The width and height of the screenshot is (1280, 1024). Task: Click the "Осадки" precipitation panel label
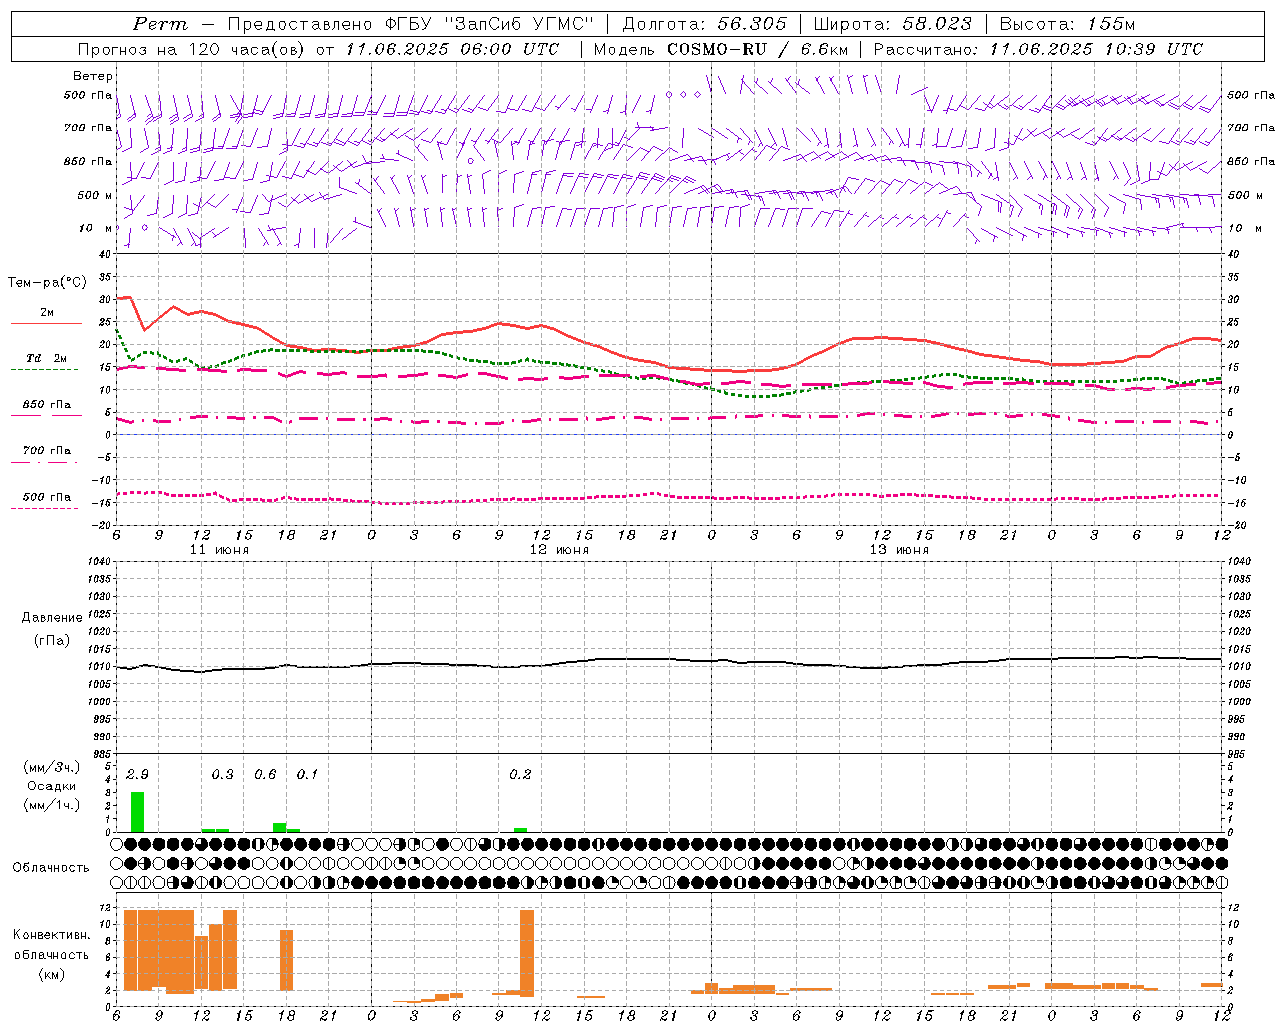pos(51,786)
